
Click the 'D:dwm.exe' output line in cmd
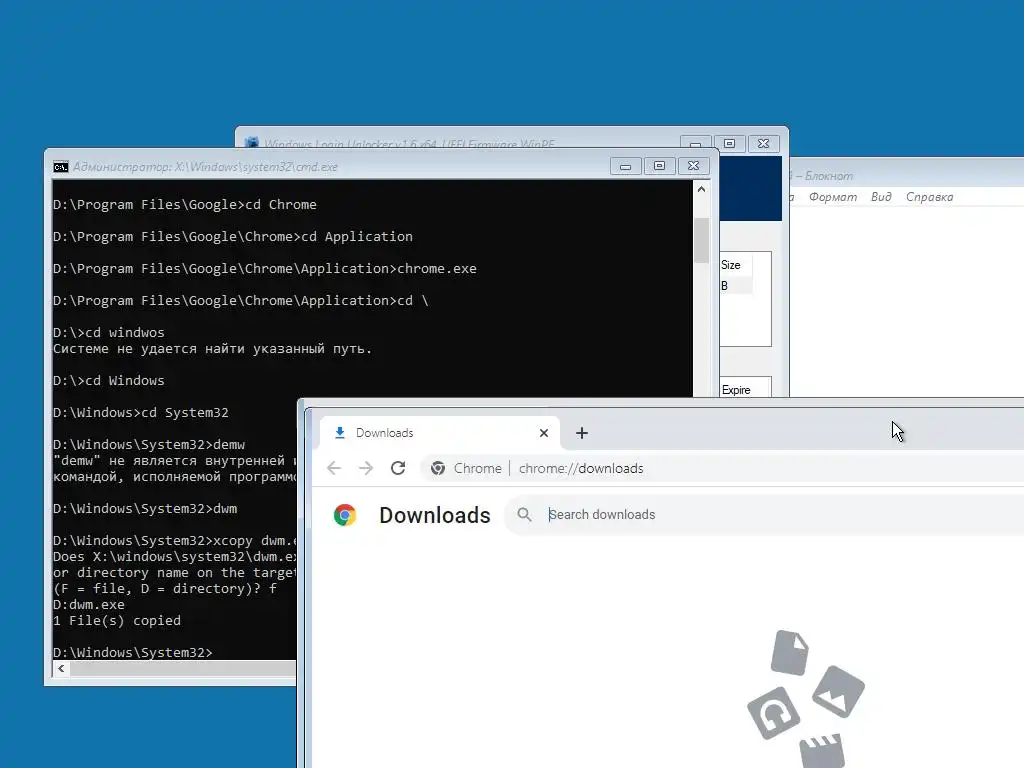89,605
